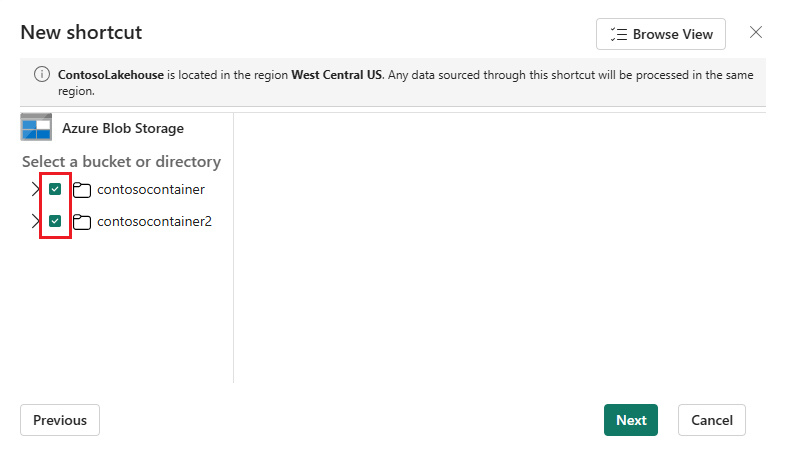Click the contosocontainer folder icon
The height and width of the screenshot is (452, 785).
(82, 190)
